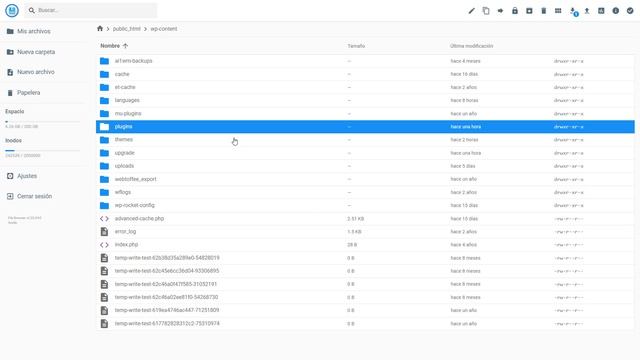This screenshot has width=640, height=360.
Task: Click the folder icon of the uploads row
Action: tap(104, 166)
